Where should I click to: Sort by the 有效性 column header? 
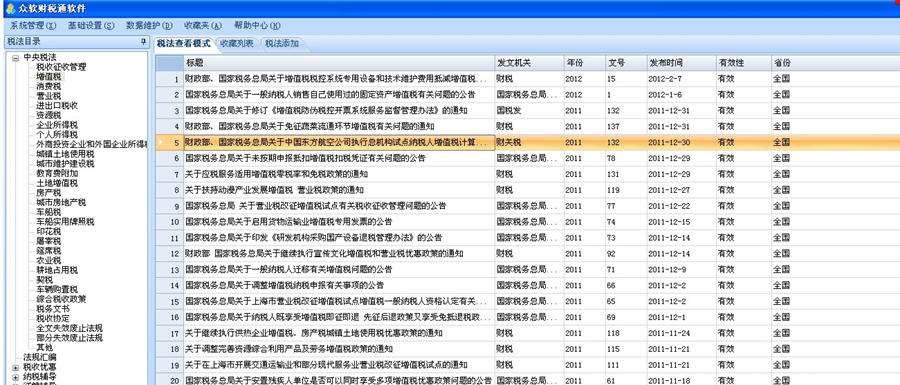point(744,63)
